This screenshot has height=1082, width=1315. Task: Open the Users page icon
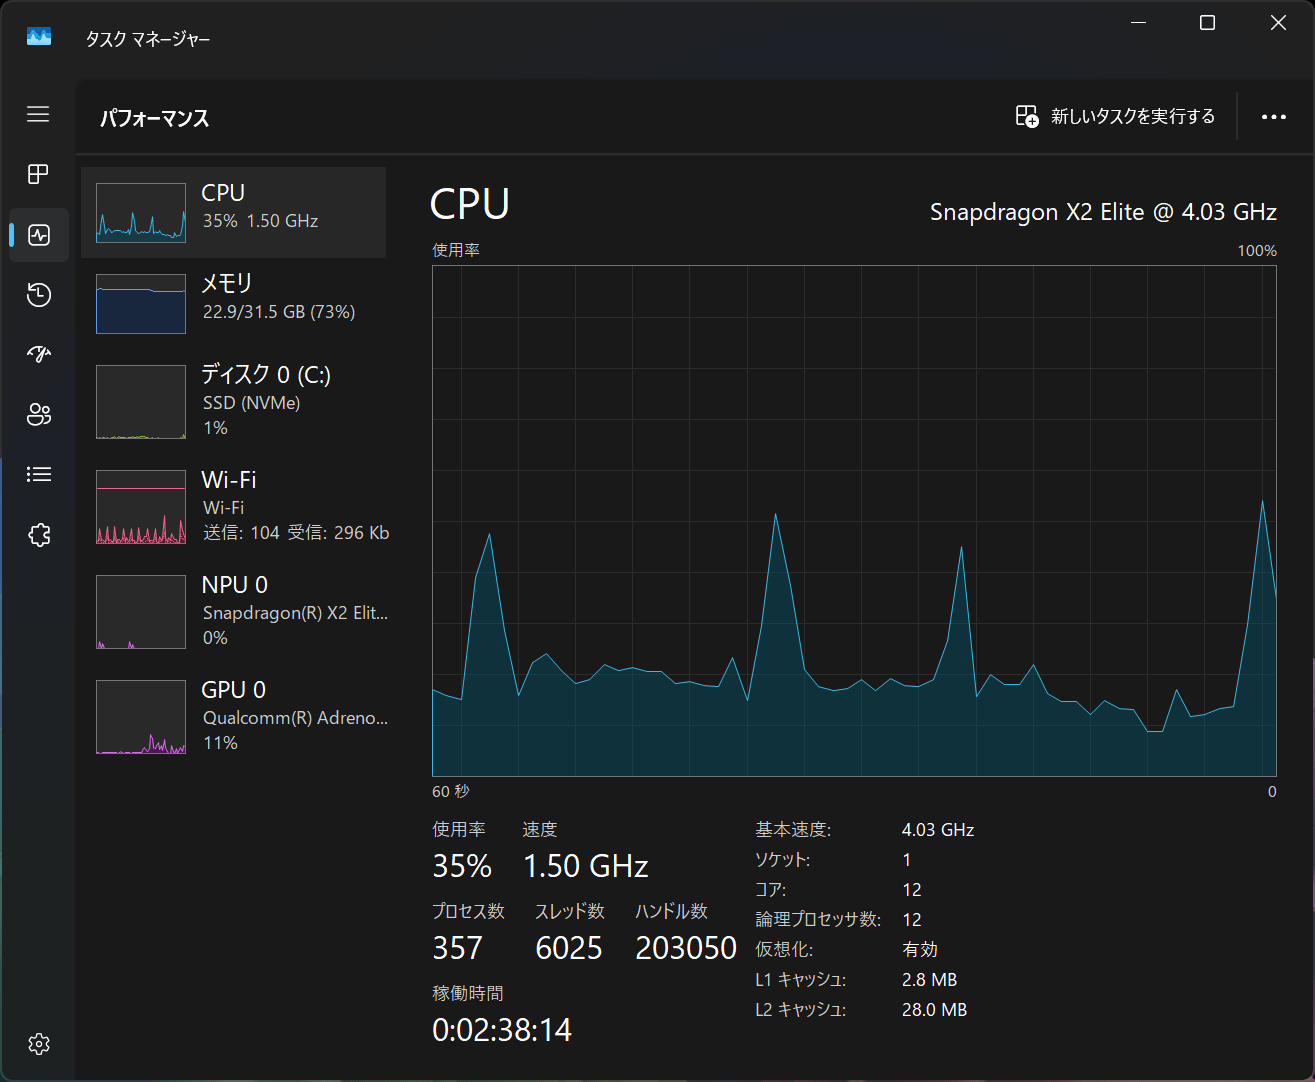(38, 414)
